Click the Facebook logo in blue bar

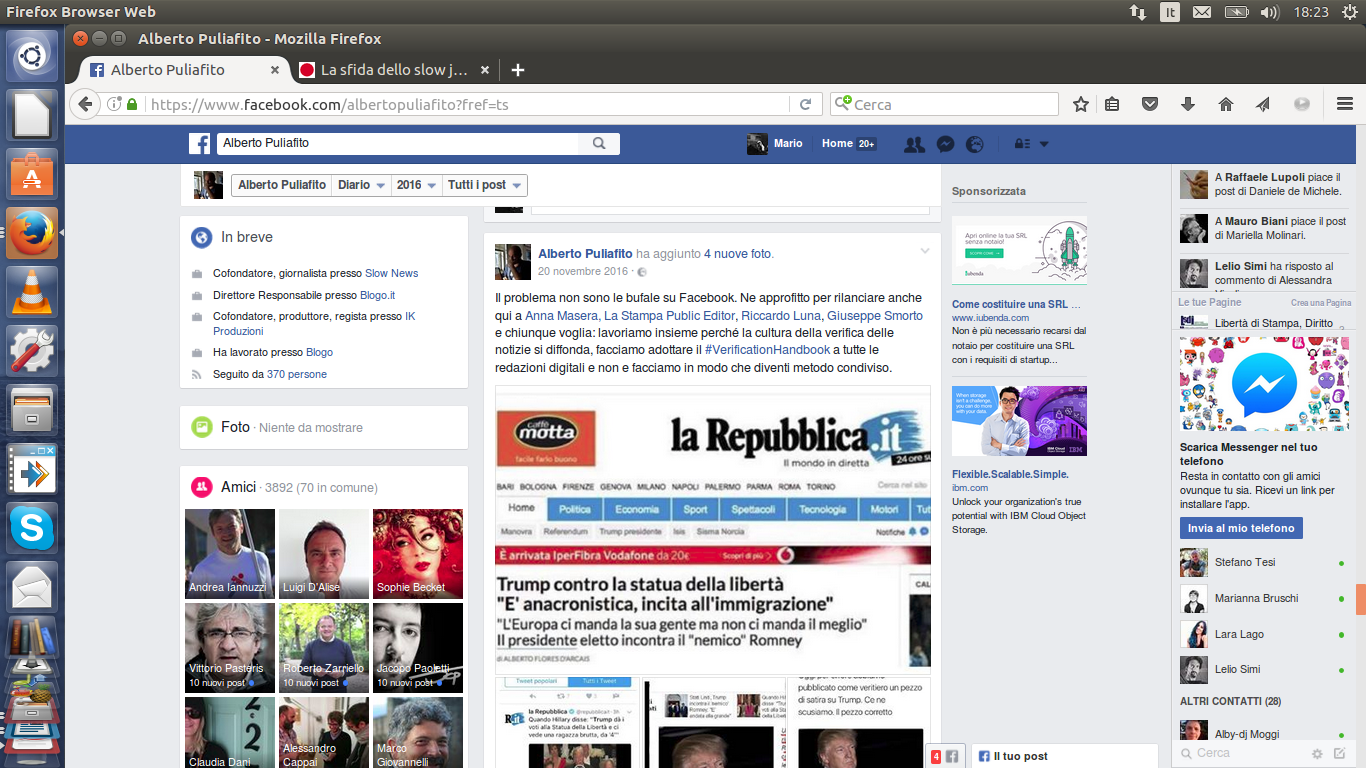[200, 144]
